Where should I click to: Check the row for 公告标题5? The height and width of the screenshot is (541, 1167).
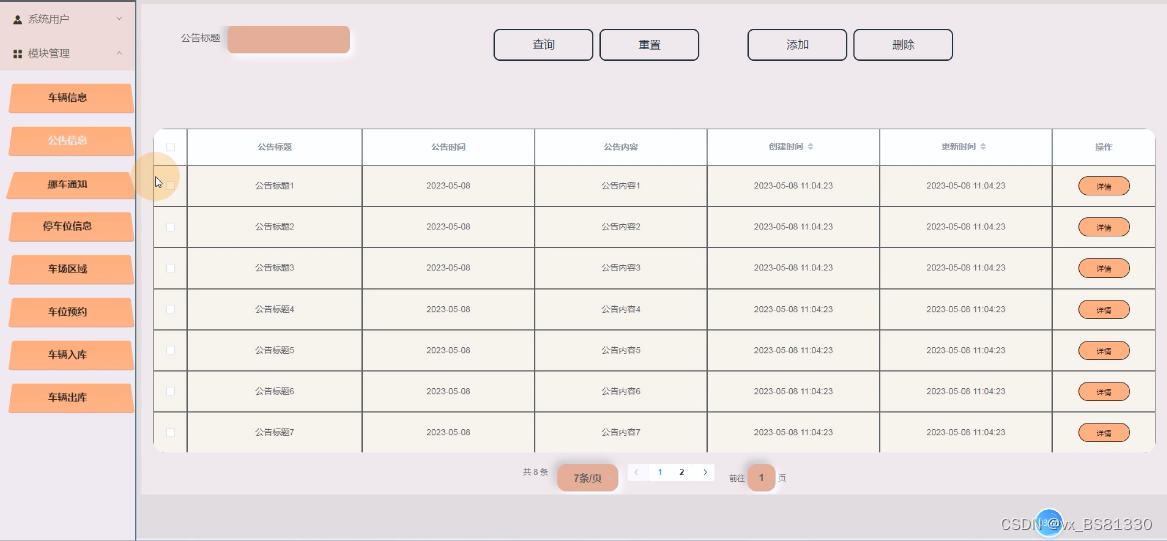(x=170, y=350)
